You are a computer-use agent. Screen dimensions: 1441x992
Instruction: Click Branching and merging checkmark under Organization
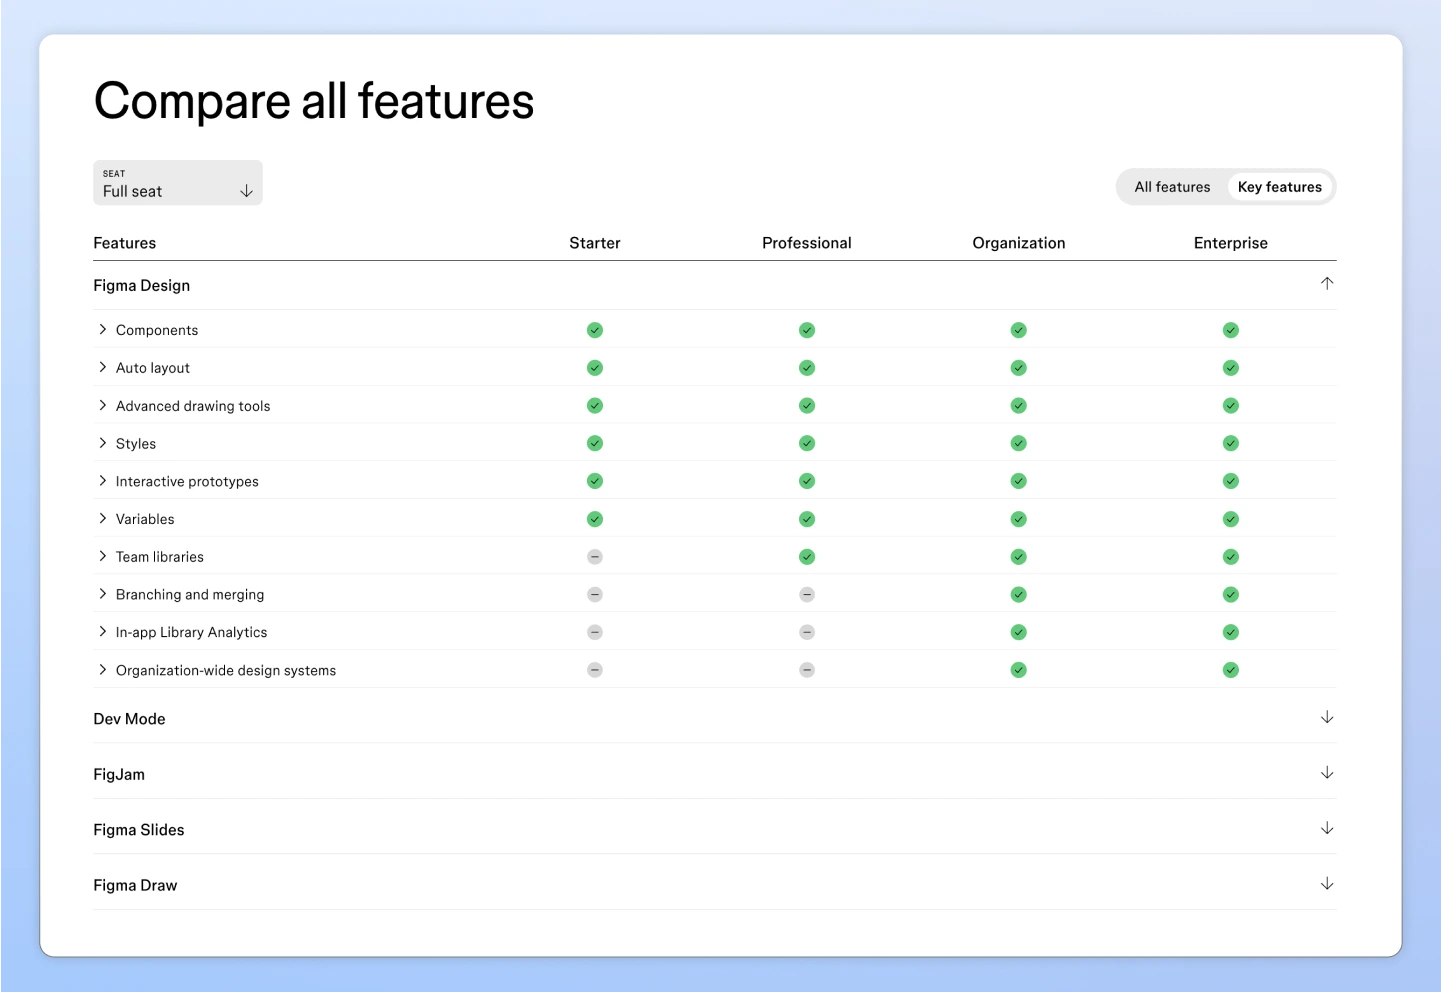[1019, 595]
